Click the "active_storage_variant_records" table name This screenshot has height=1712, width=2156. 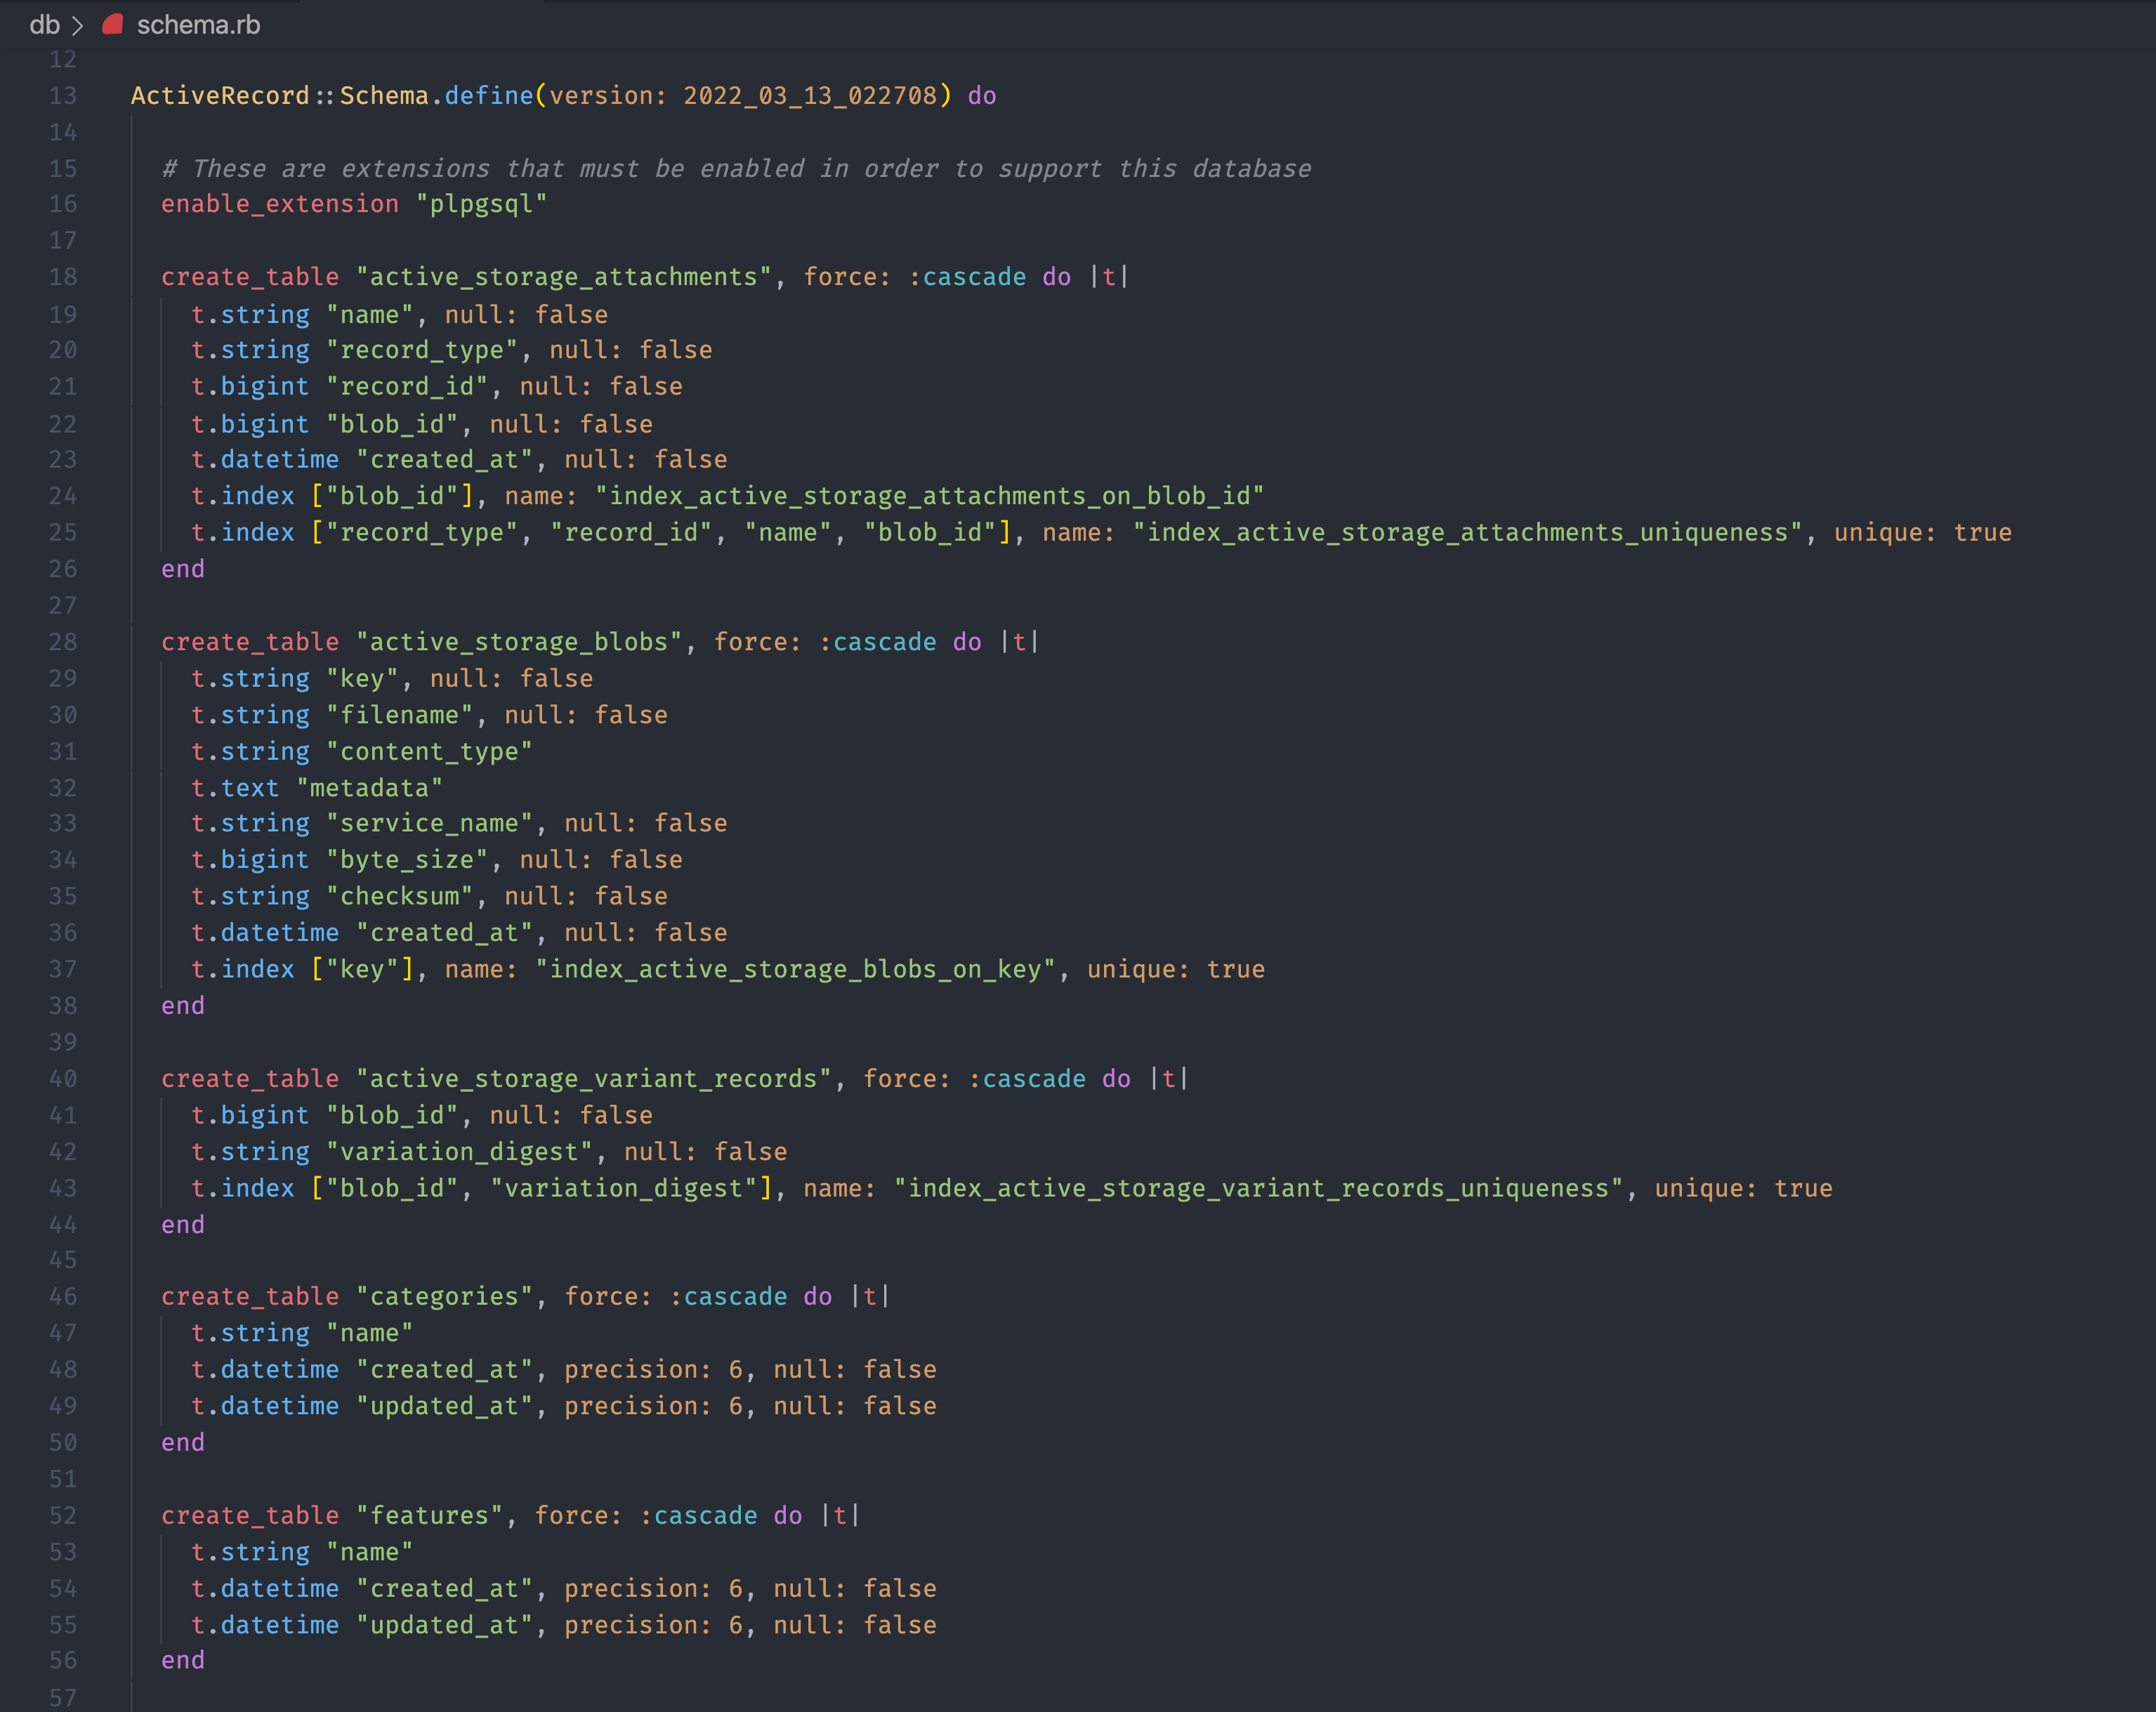pyautogui.click(x=594, y=1079)
